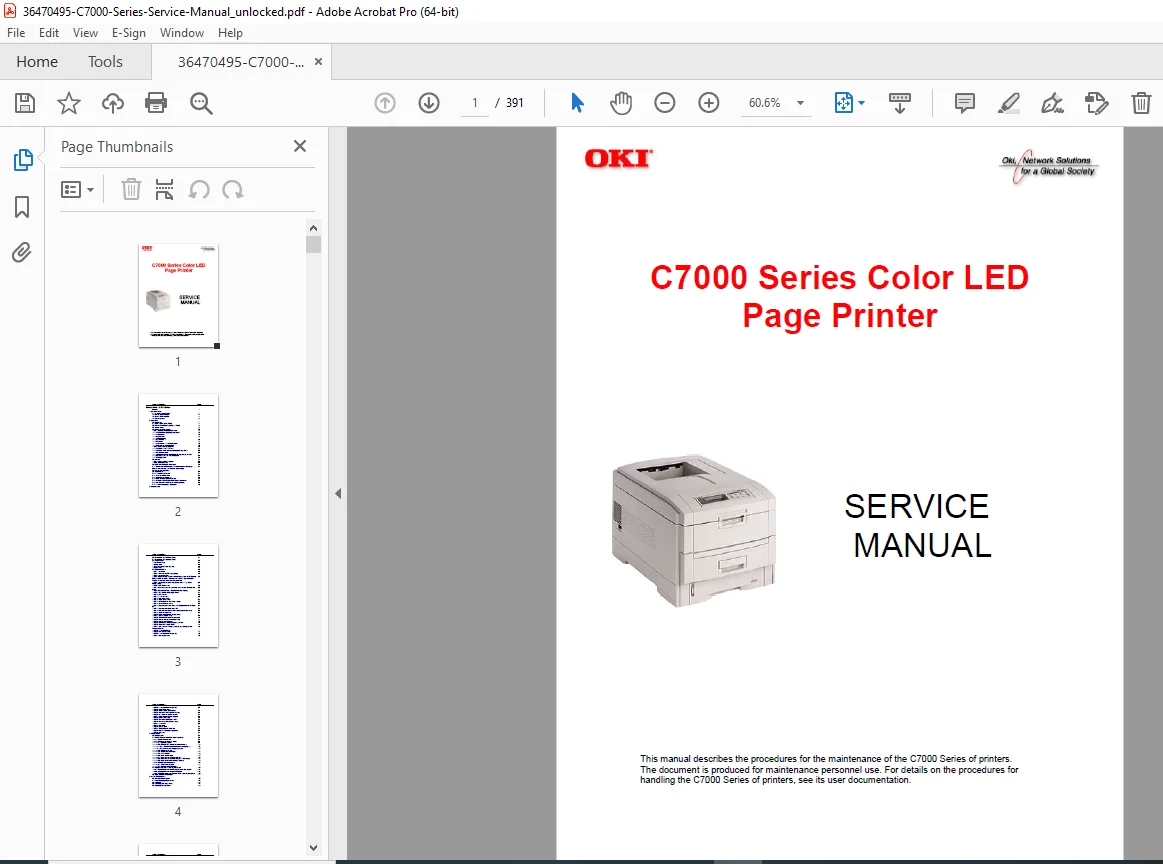
Task: Activate the hand pan tool
Action: point(621,103)
